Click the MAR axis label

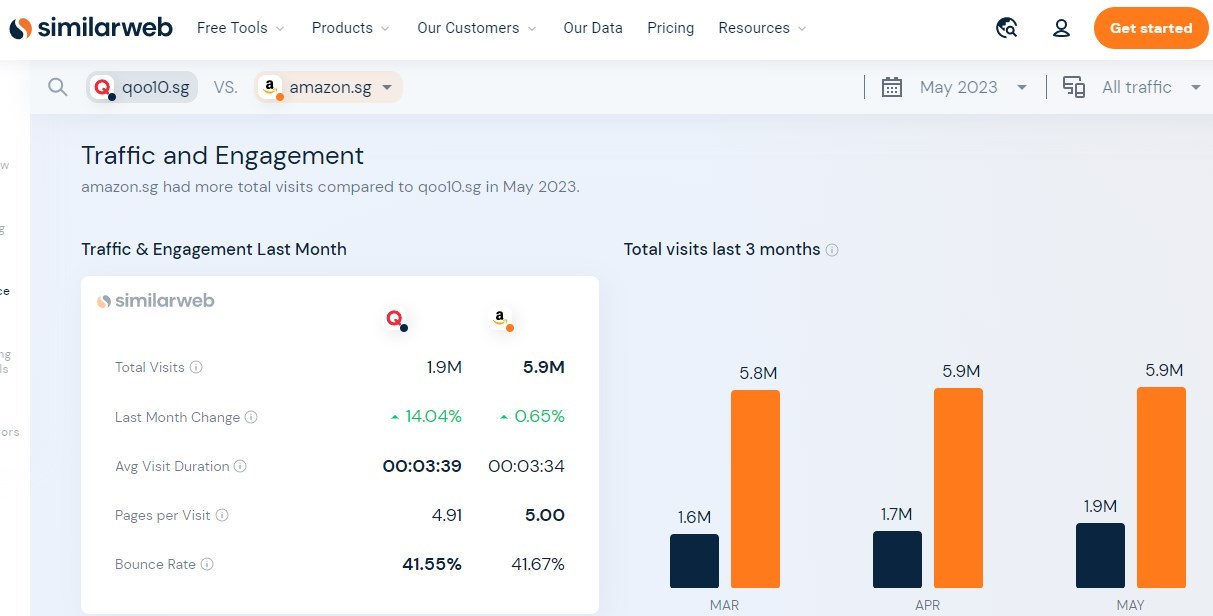click(x=724, y=606)
